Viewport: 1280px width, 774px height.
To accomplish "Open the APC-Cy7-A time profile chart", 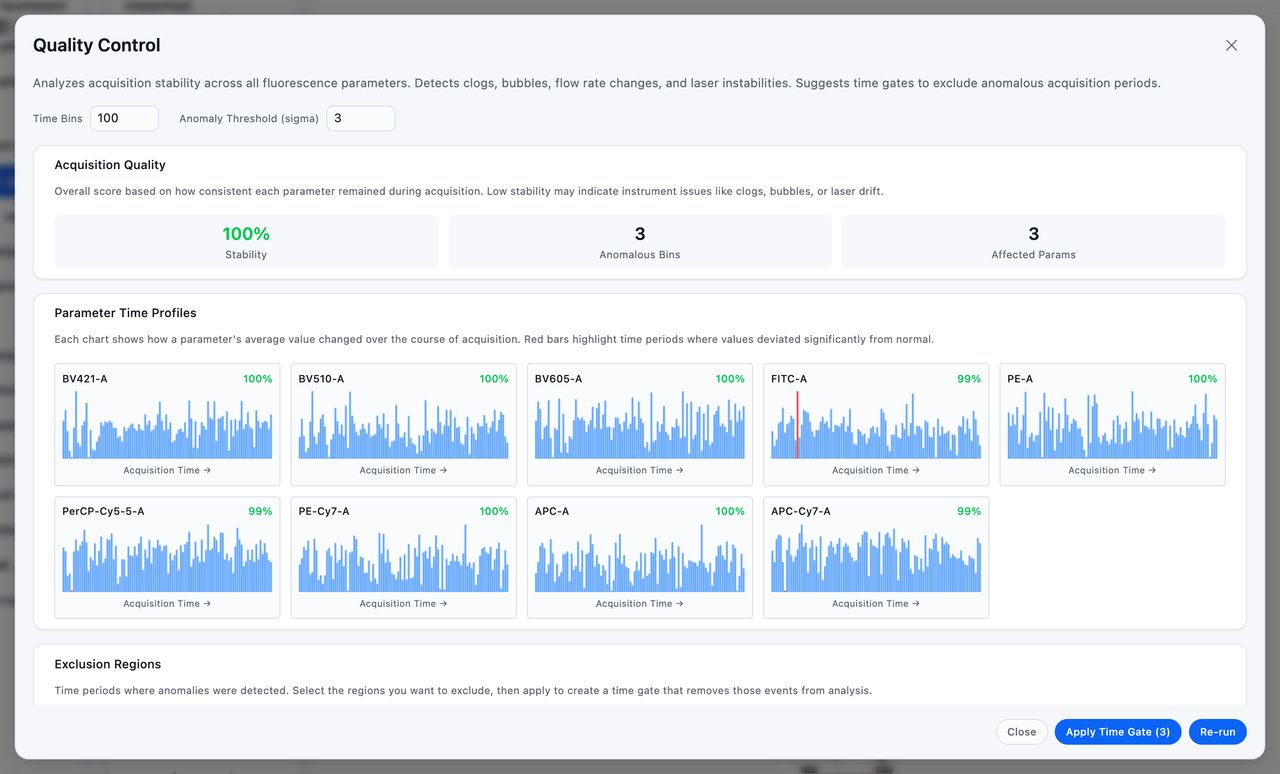I will (x=876, y=557).
